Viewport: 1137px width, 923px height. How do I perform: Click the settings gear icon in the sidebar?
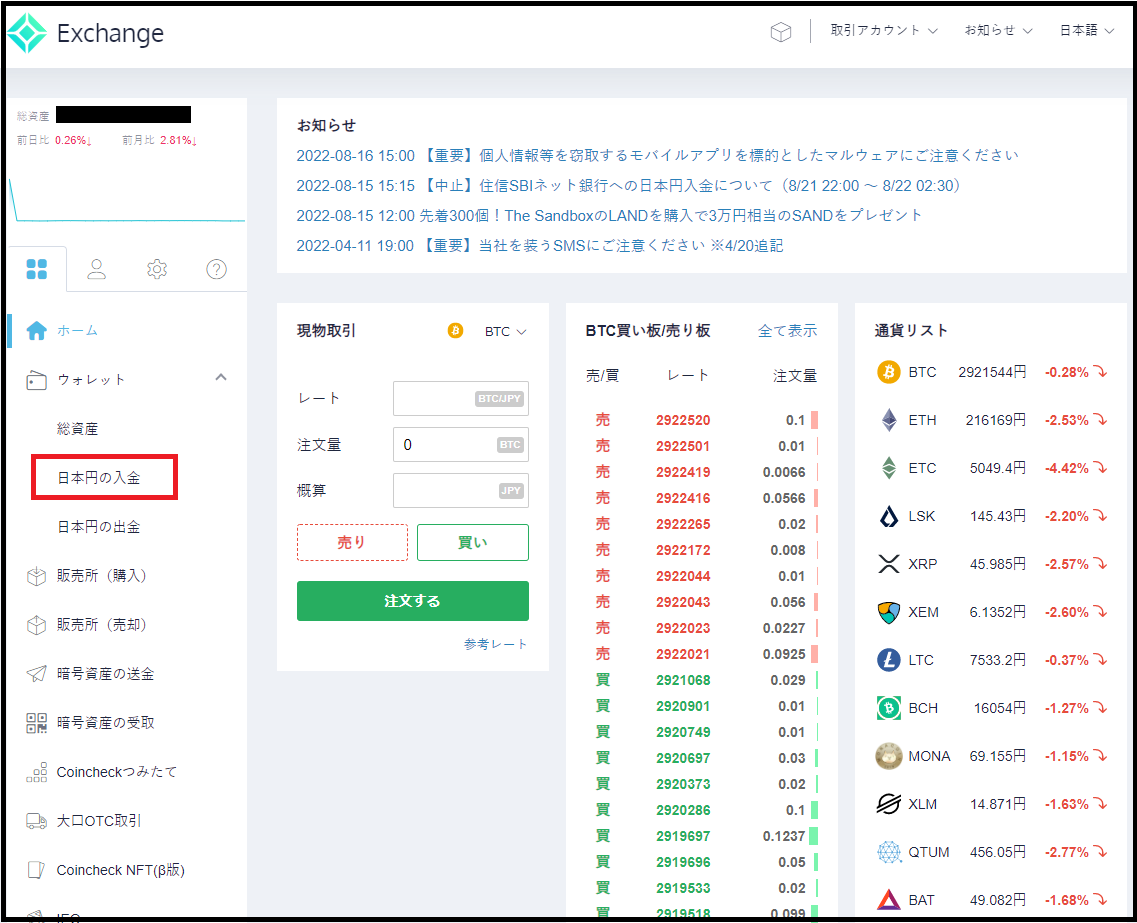[156, 268]
